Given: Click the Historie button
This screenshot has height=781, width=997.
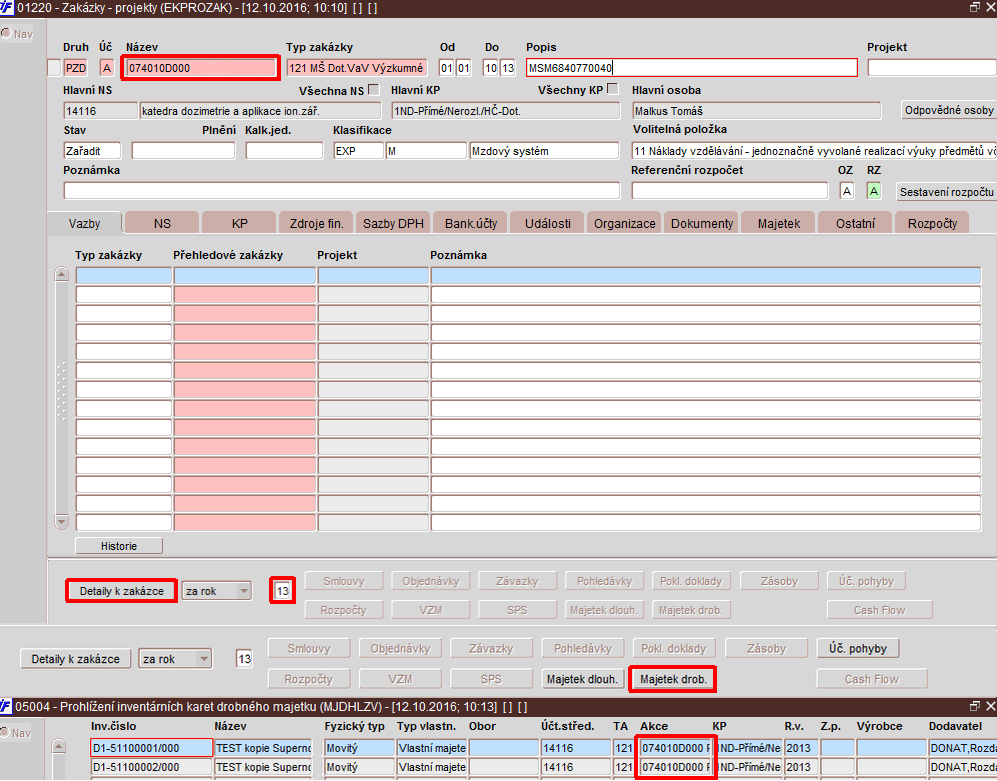Looking at the screenshot, I should pos(119,546).
